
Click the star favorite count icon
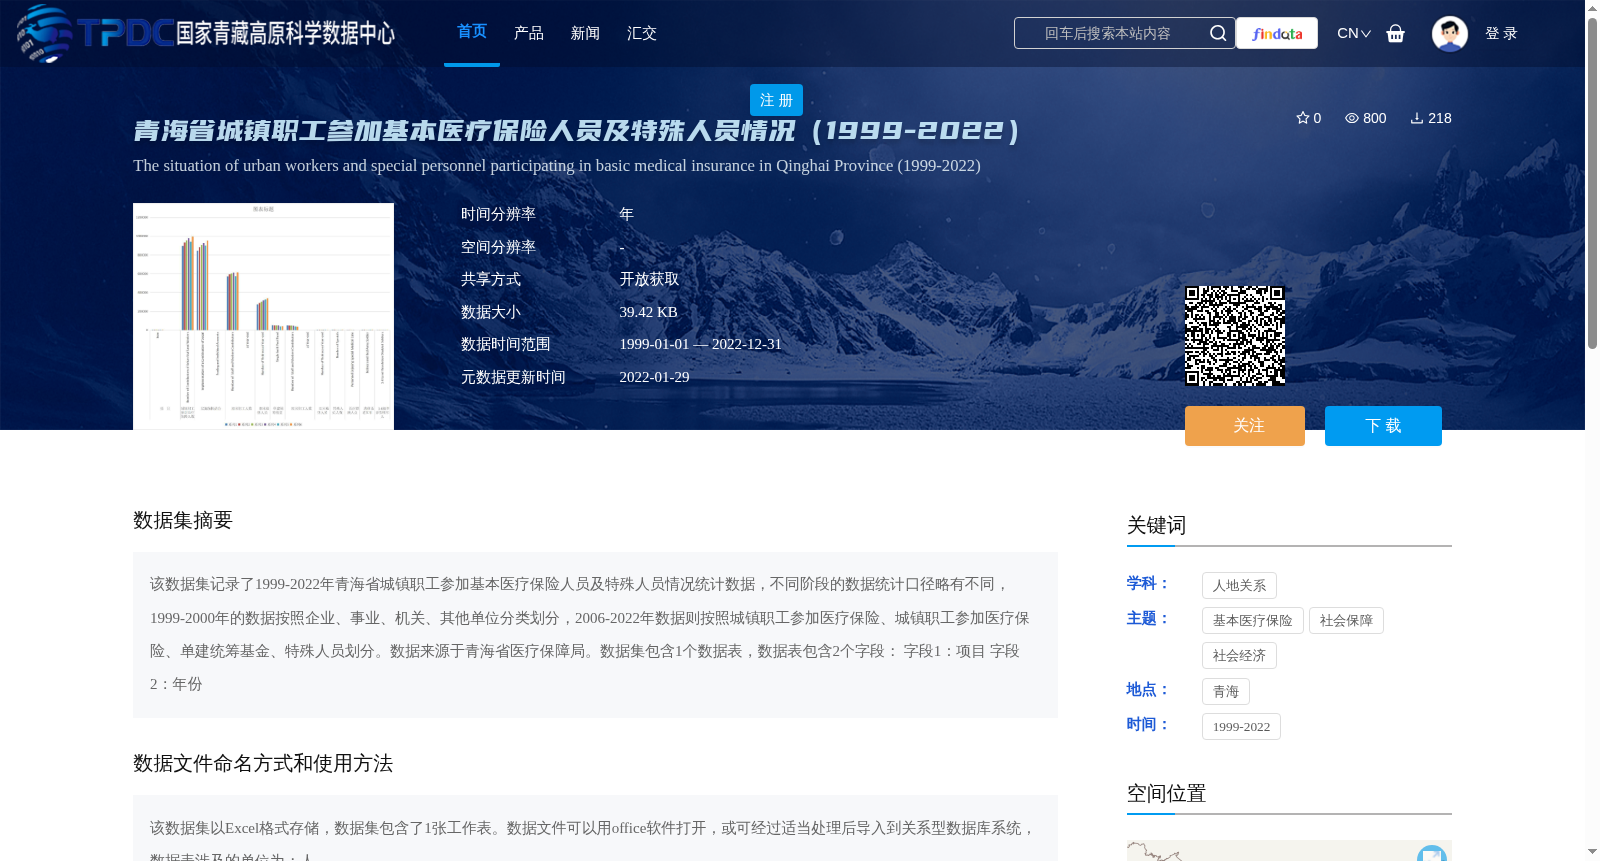(x=1302, y=118)
